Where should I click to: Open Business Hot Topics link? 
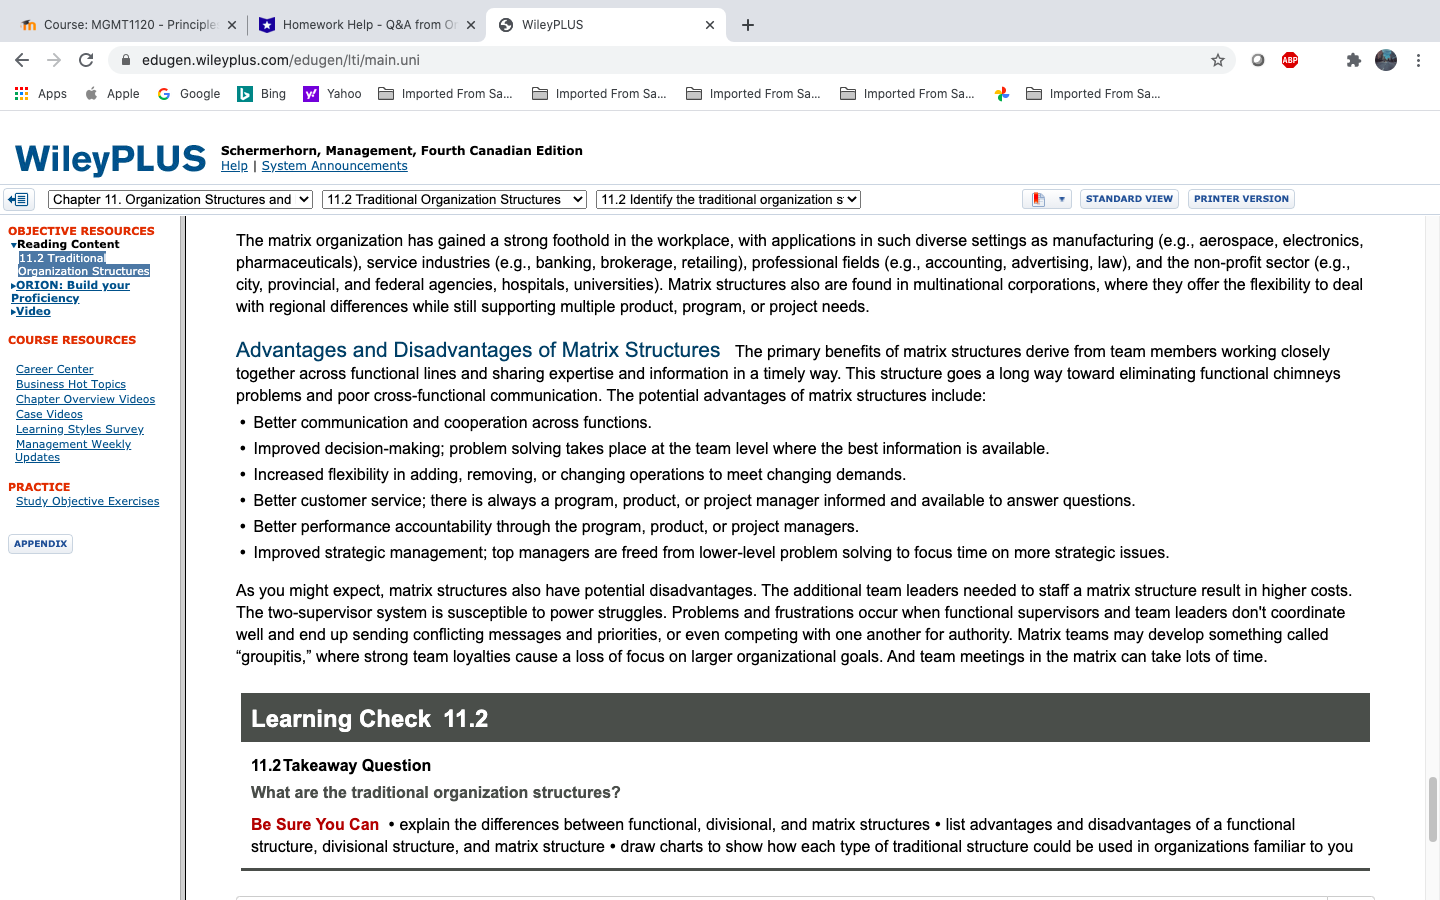71,384
